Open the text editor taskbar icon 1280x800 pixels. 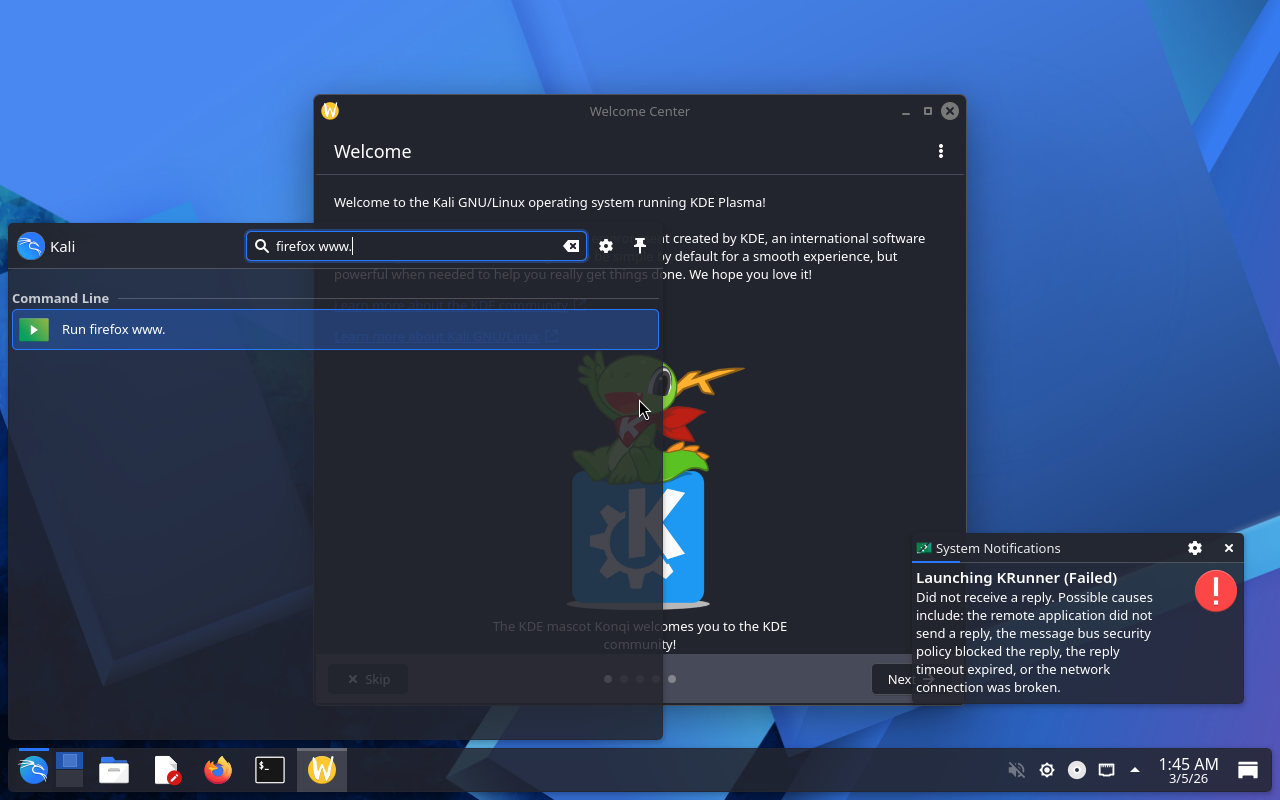tap(166, 770)
